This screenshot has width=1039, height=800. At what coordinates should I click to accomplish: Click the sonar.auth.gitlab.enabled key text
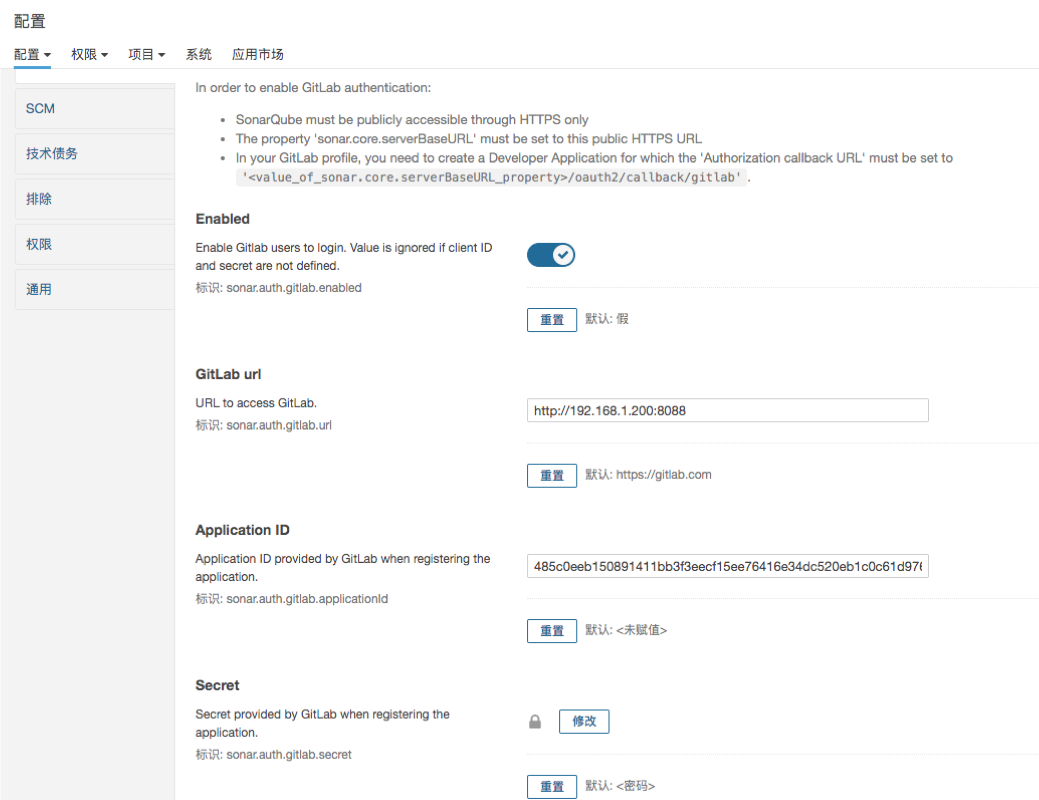(x=294, y=288)
